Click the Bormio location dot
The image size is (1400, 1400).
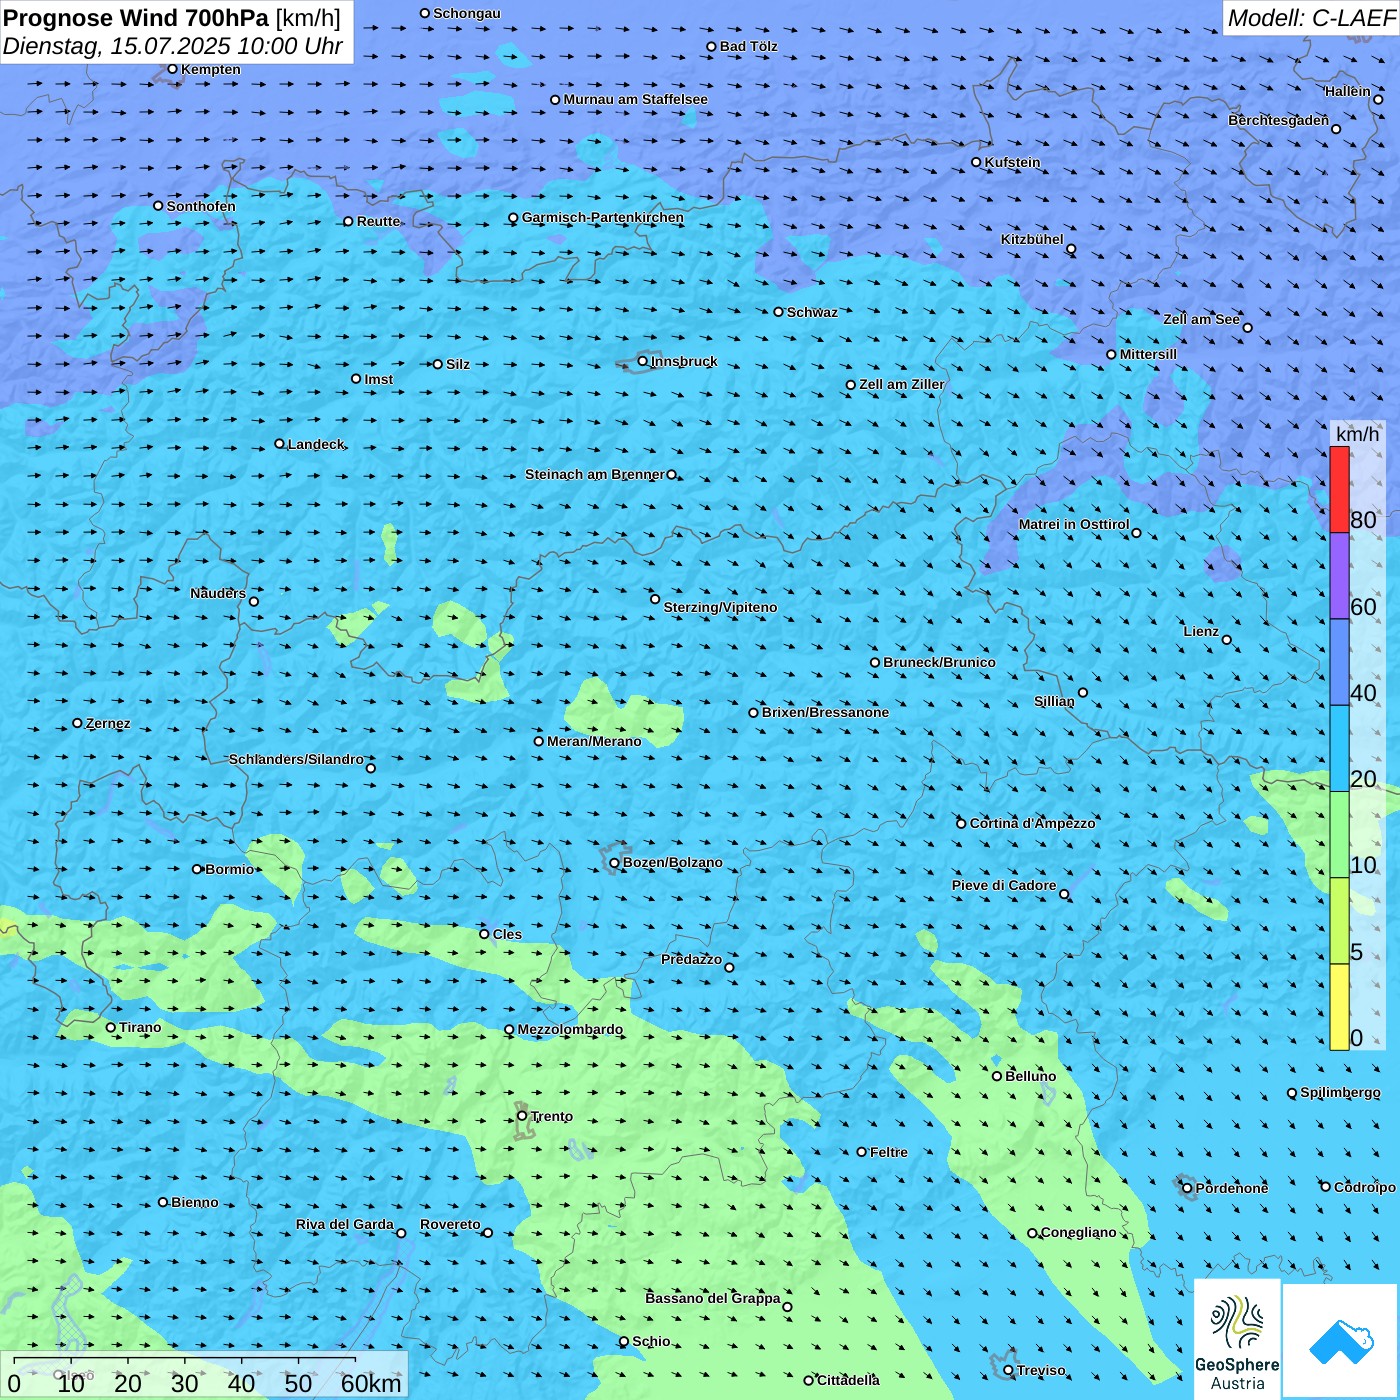(197, 869)
